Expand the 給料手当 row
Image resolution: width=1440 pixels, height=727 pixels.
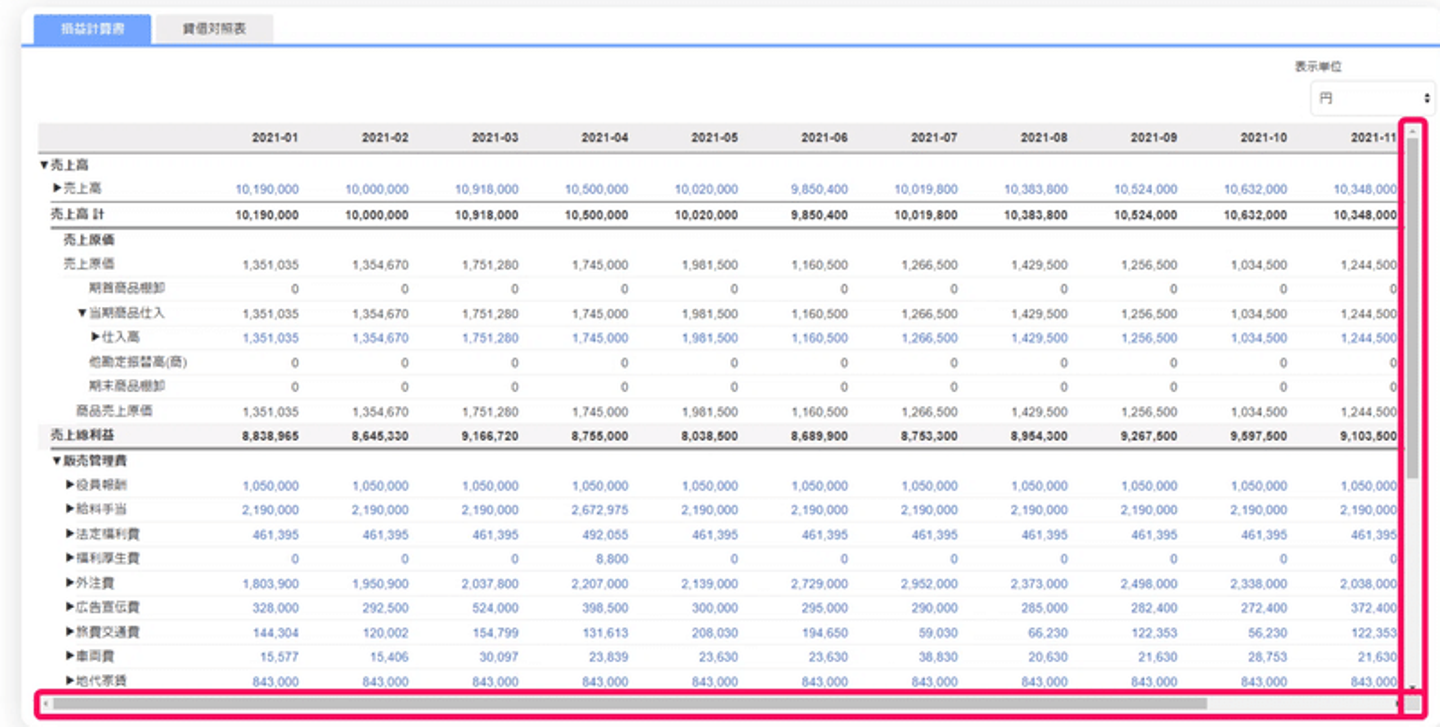pyautogui.click(x=70, y=510)
